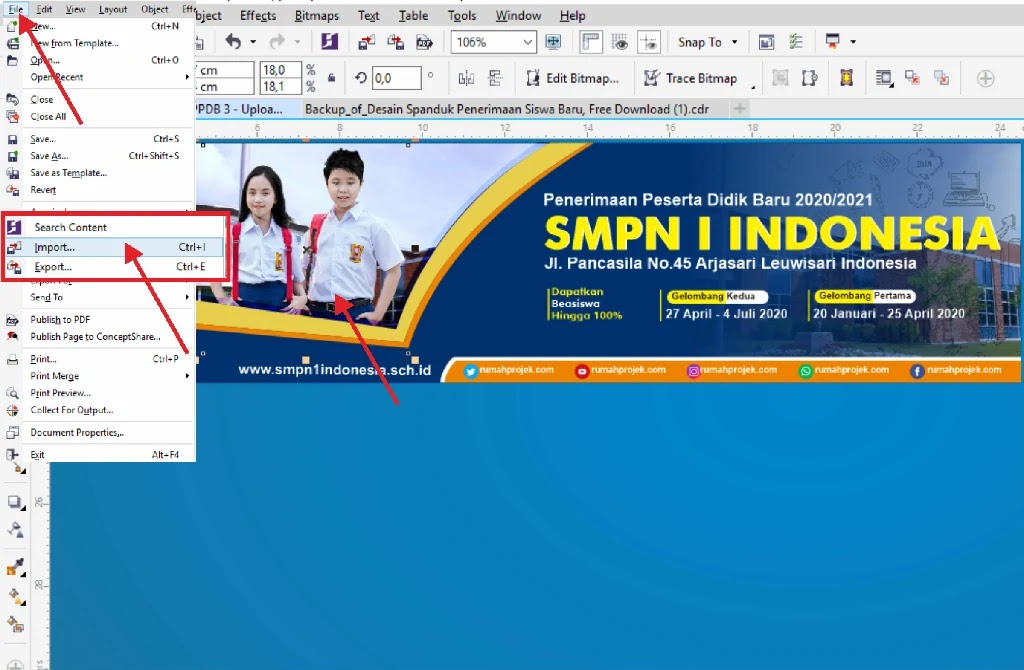1024x670 pixels.
Task: Click the rotation angle 0,0 field
Action: click(396, 78)
